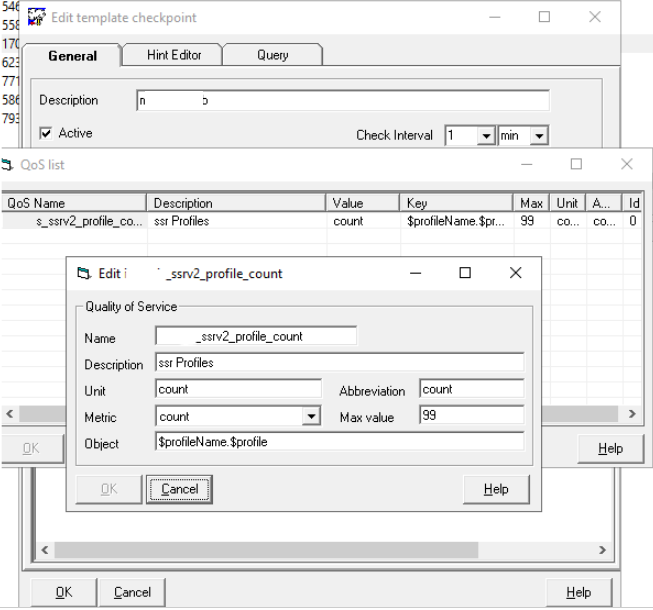This screenshot has width=653, height=610.
Task: Expand the Metric count dropdown
Action: tap(311, 417)
